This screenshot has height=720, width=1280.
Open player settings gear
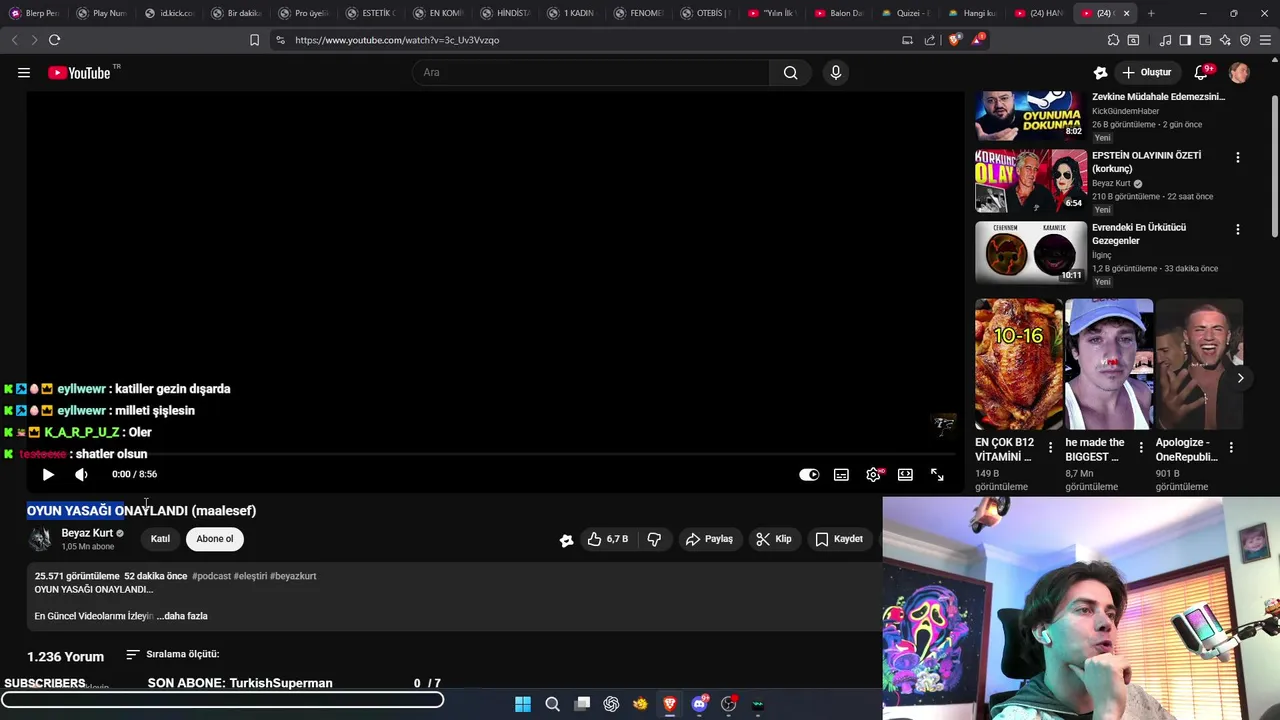coord(873,474)
